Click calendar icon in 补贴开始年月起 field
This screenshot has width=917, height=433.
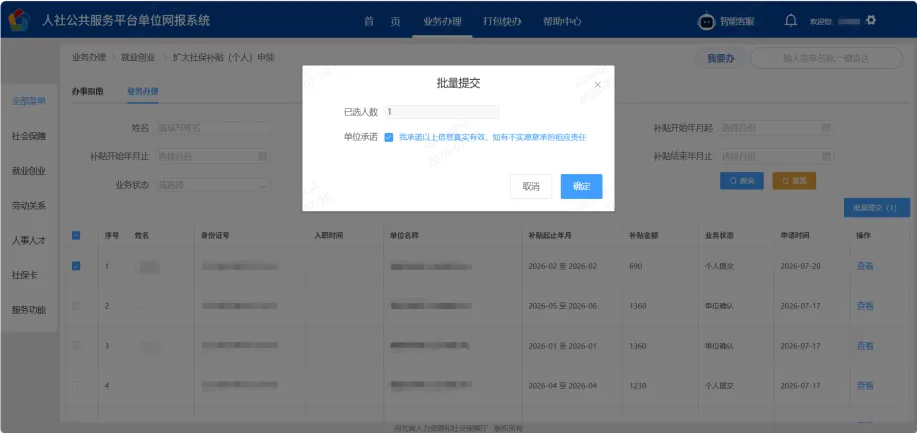(x=826, y=128)
